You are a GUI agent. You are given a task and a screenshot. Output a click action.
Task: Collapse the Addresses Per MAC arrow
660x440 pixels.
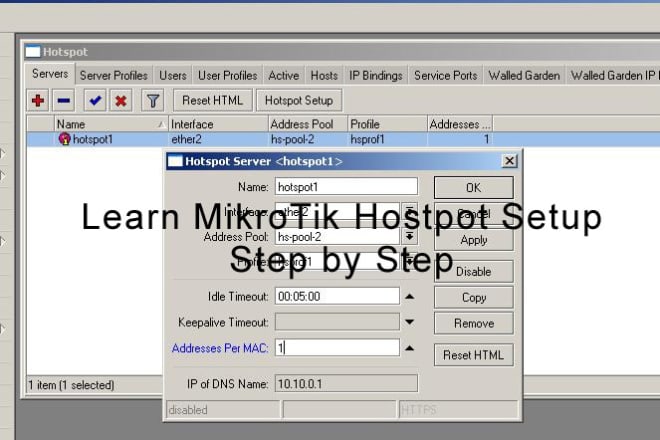409,348
